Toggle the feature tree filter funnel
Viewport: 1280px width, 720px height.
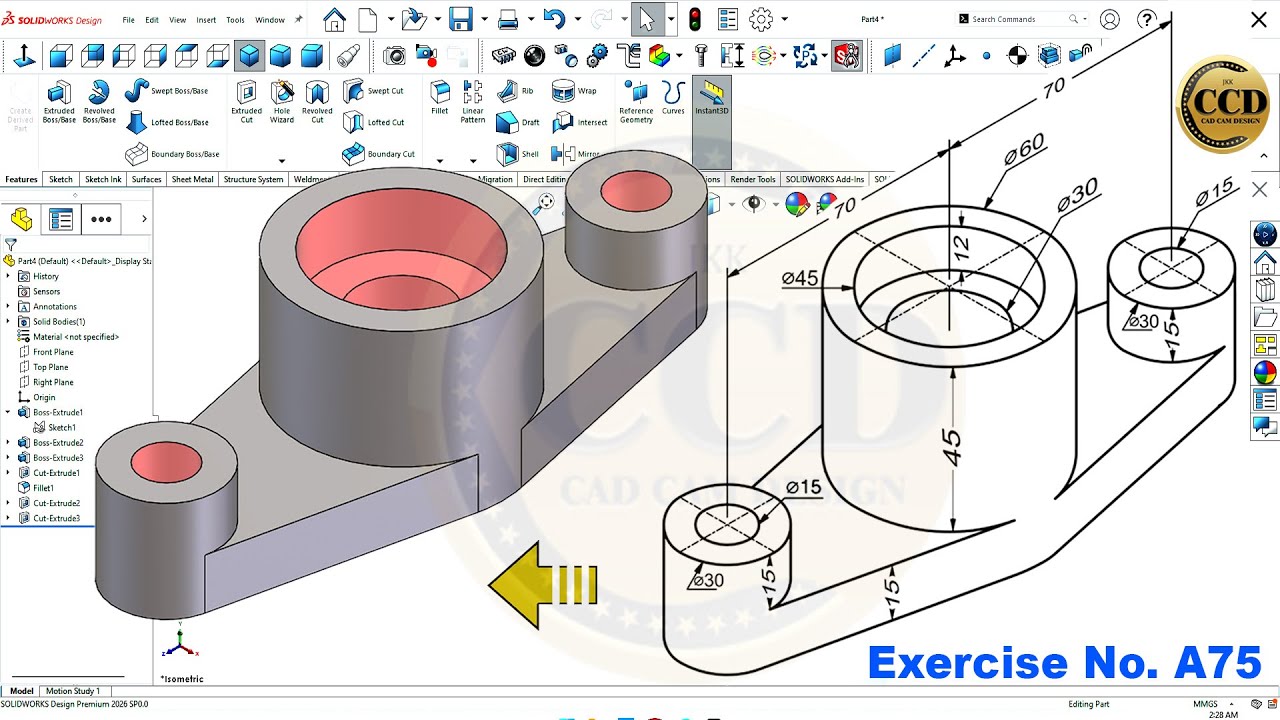click(10, 244)
